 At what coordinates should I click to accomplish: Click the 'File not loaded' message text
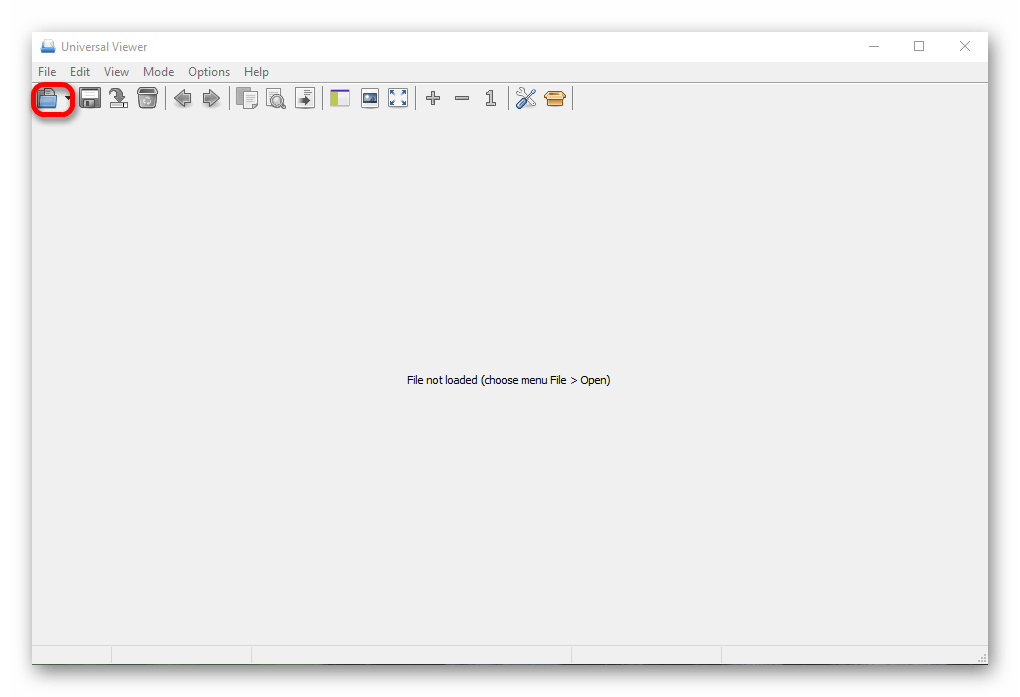coord(509,380)
